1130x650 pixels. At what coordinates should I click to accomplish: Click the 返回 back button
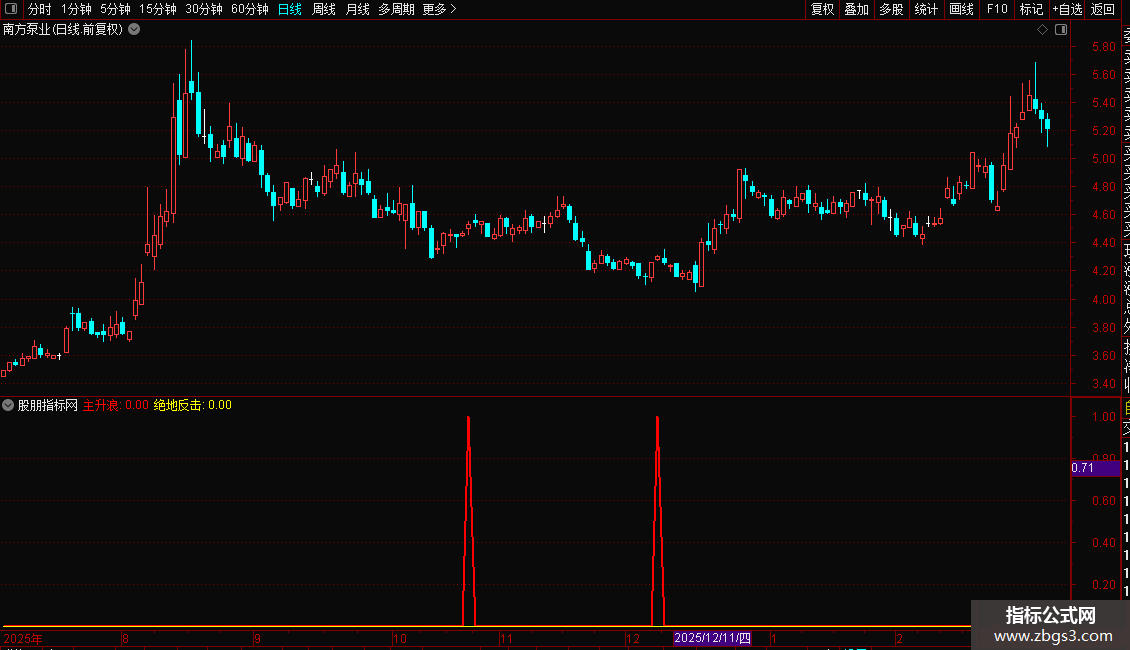[x=1103, y=9]
